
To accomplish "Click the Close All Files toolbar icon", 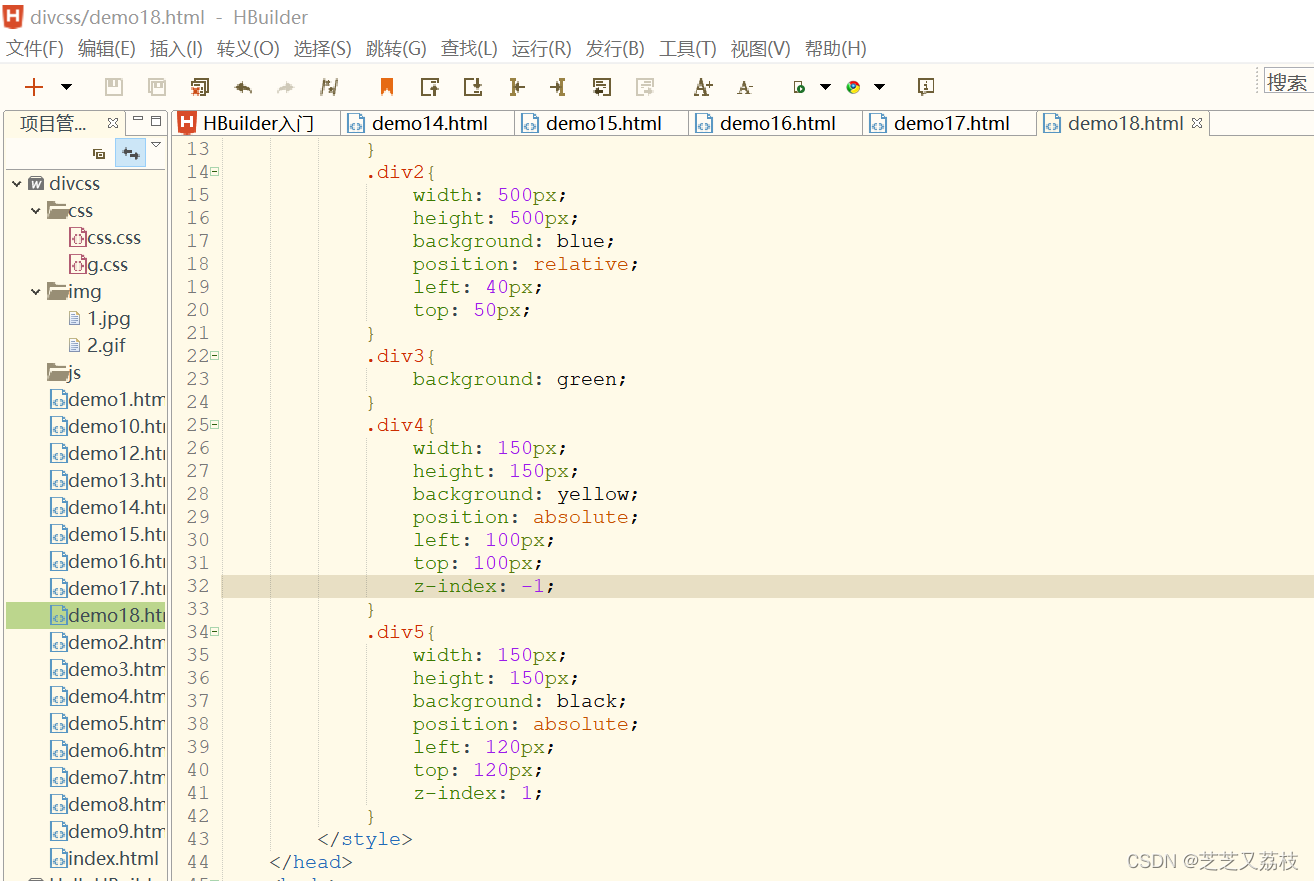I will 200,87.
